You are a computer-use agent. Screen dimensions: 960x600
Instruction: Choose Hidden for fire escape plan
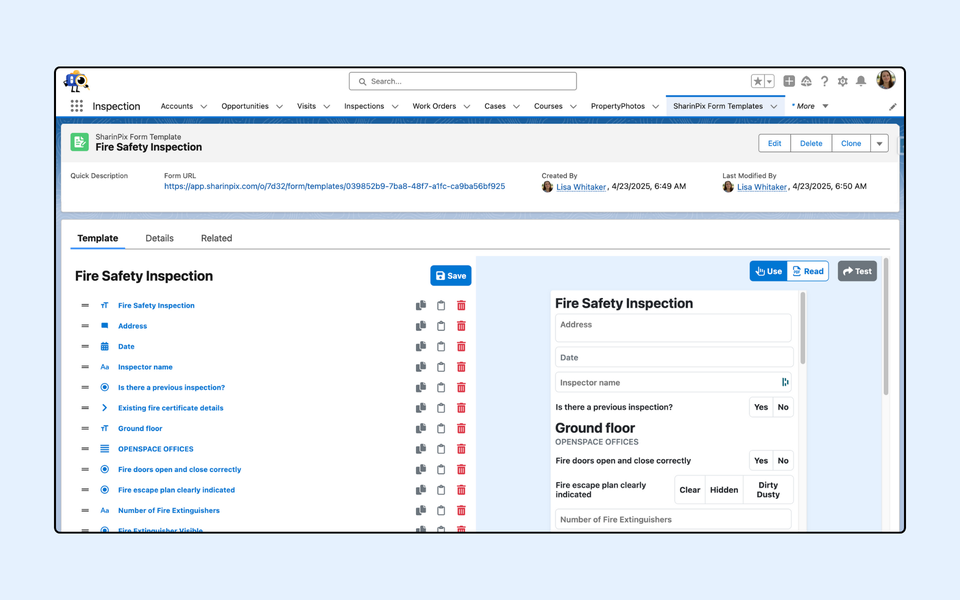(x=724, y=490)
